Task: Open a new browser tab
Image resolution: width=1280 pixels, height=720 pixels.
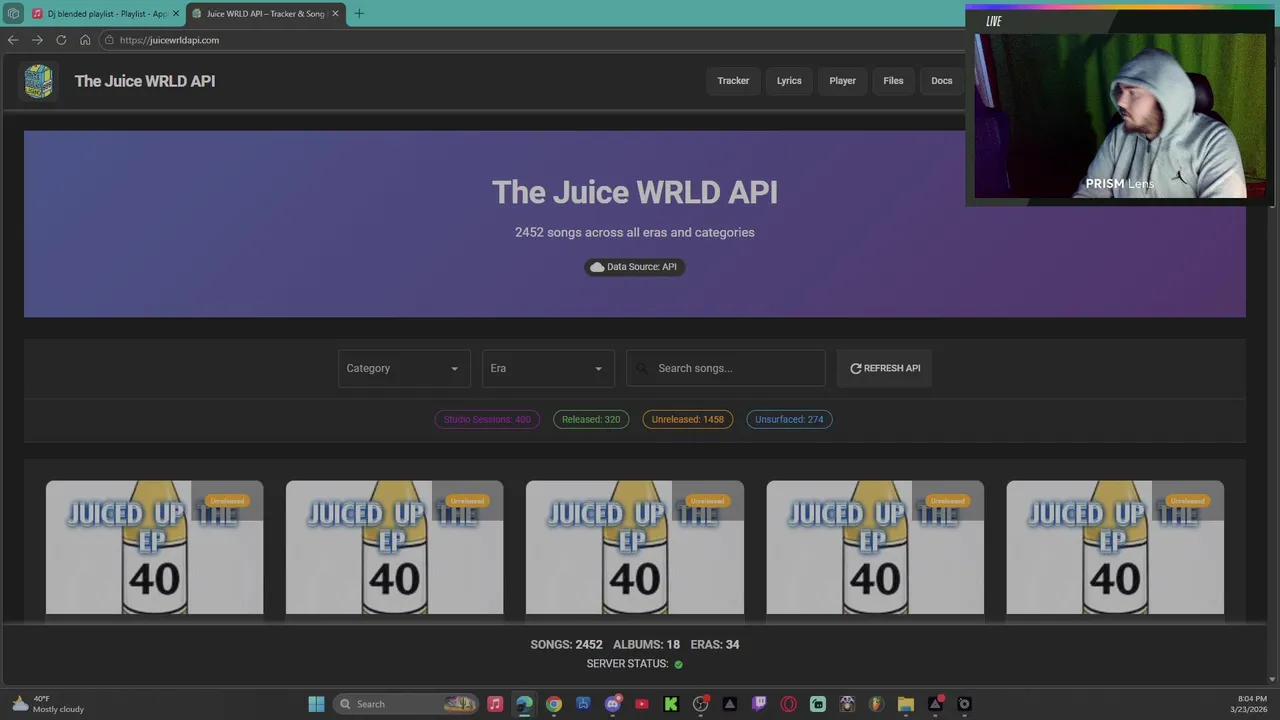Action: [x=359, y=14]
